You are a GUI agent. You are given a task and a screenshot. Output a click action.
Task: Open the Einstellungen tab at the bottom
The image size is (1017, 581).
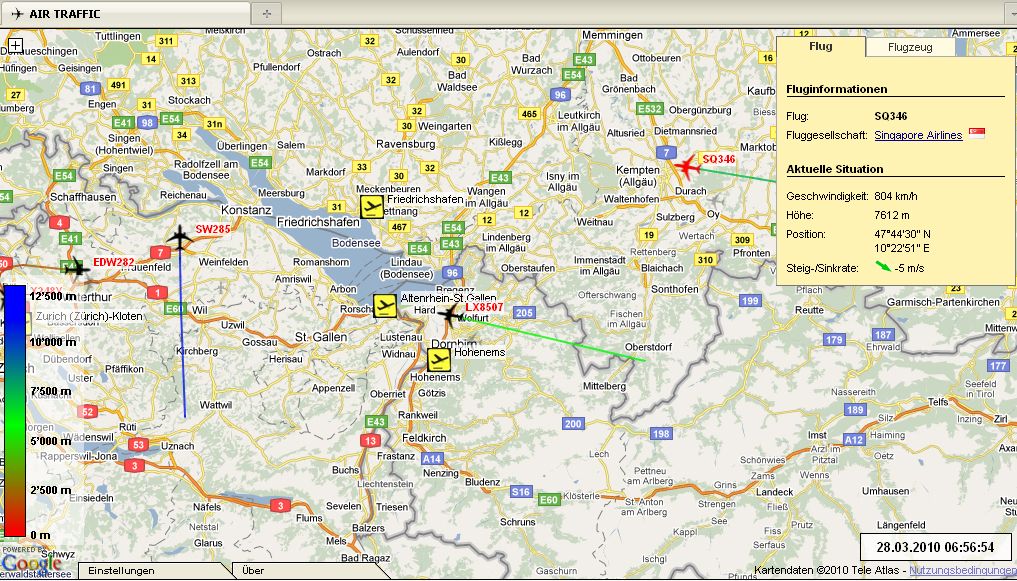click(x=121, y=571)
